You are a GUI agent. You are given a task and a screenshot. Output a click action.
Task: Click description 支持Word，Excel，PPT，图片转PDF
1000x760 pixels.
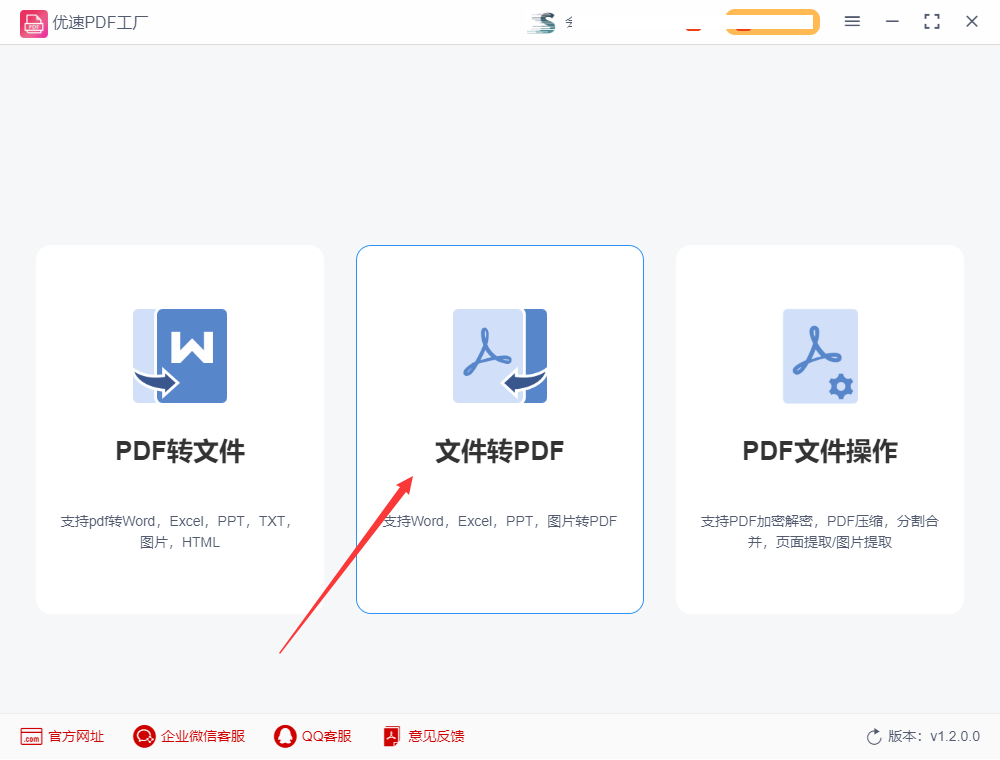[500, 522]
